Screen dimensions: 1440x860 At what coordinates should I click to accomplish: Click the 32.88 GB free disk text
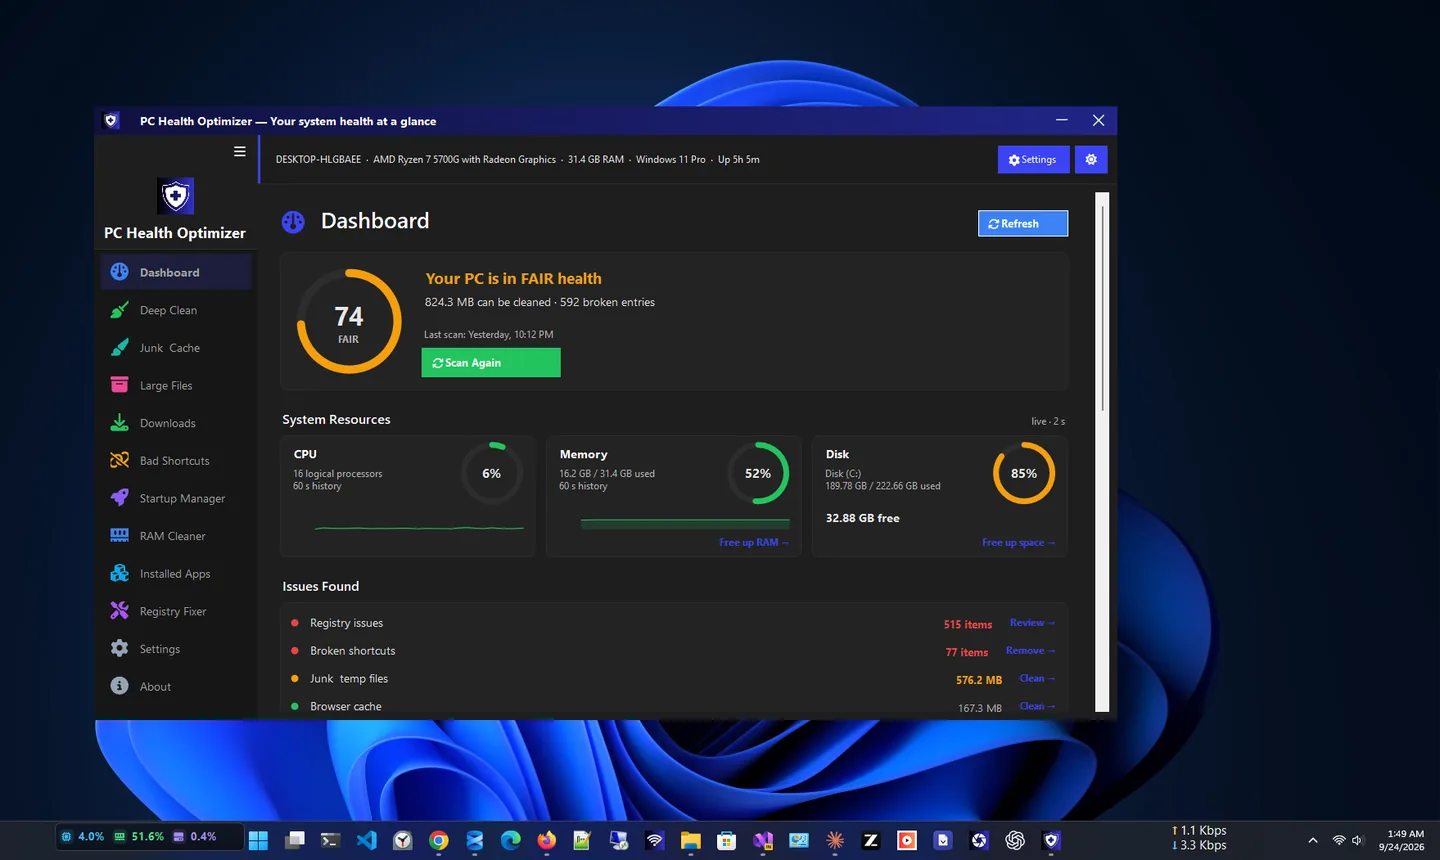tap(863, 518)
